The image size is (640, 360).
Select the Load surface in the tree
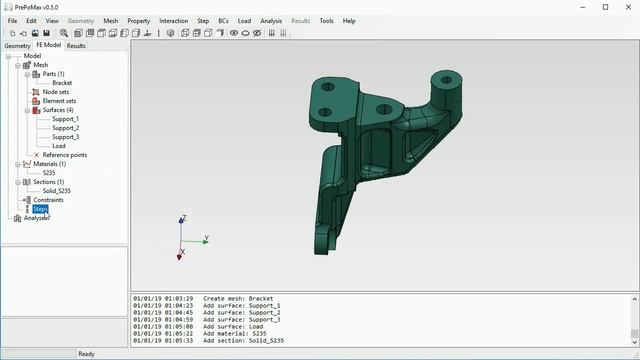59,146
